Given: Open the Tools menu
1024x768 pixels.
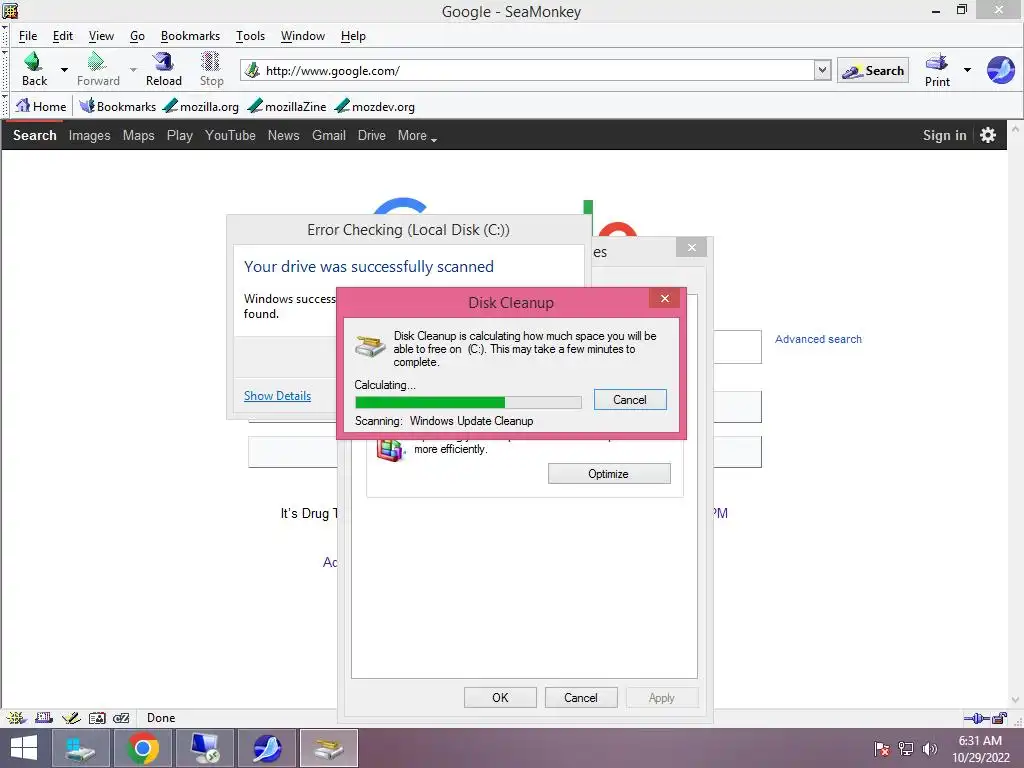Looking at the screenshot, I should coord(250,36).
